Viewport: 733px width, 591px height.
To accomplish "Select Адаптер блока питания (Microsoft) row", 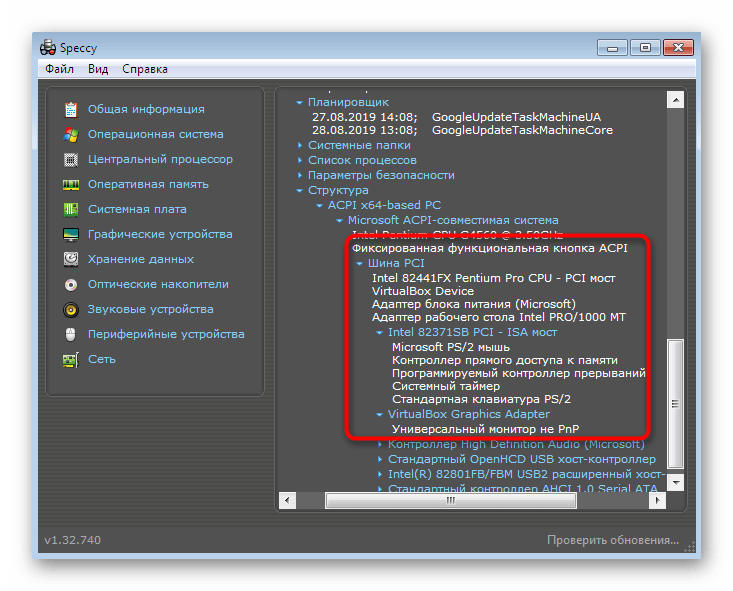I will [x=474, y=304].
